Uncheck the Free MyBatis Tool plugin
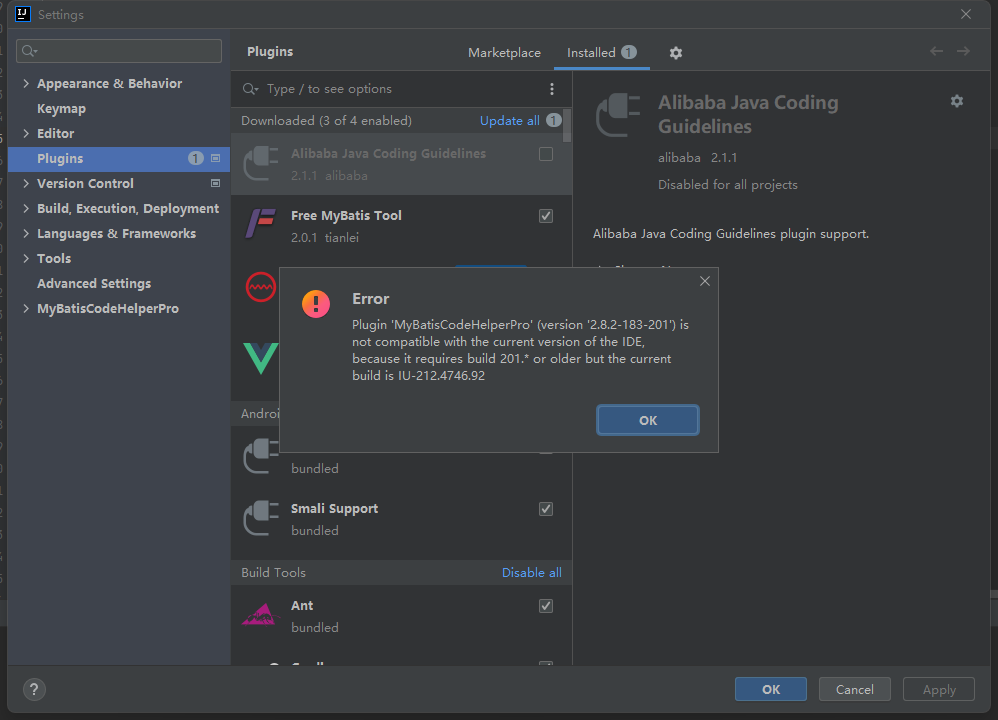Screen dimensions: 998x720 [545, 216]
